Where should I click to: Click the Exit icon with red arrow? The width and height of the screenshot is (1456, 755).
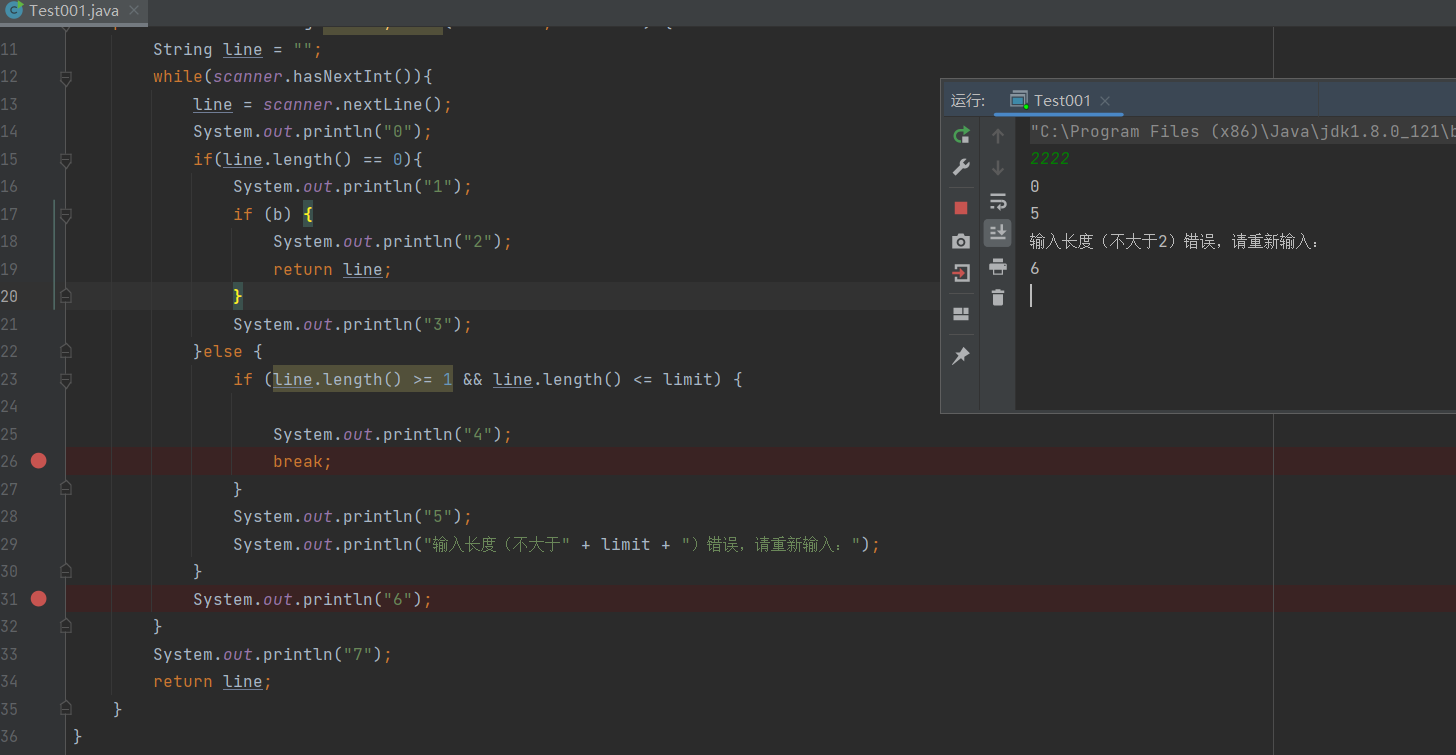[x=961, y=273]
